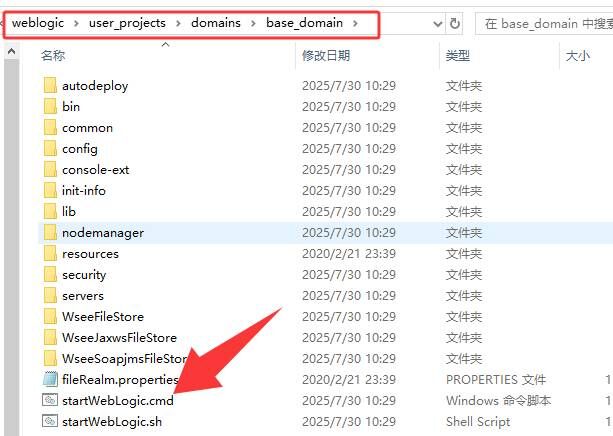The width and height of the screenshot is (613, 436).
Task: Go to weblogic in the breadcrumb path
Action: pyautogui.click(x=38, y=23)
